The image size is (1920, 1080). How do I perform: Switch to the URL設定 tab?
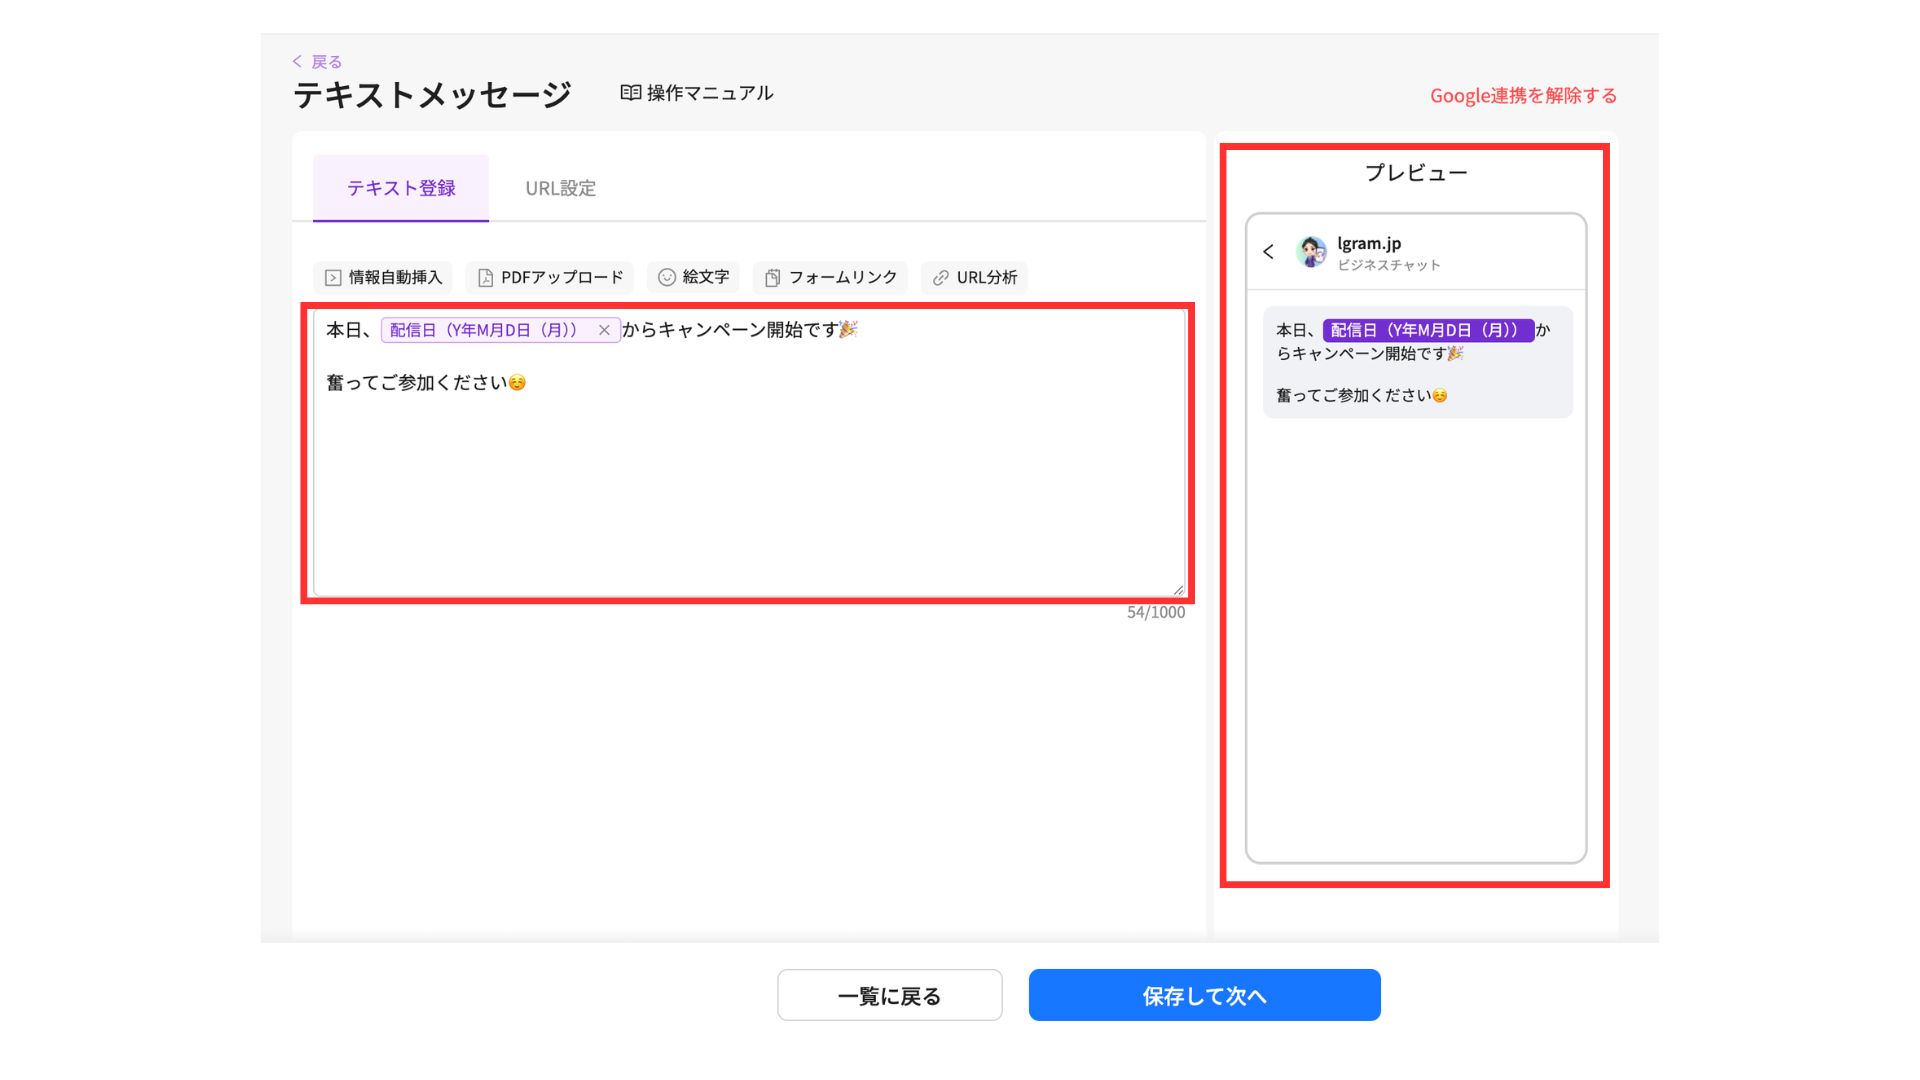pos(560,188)
